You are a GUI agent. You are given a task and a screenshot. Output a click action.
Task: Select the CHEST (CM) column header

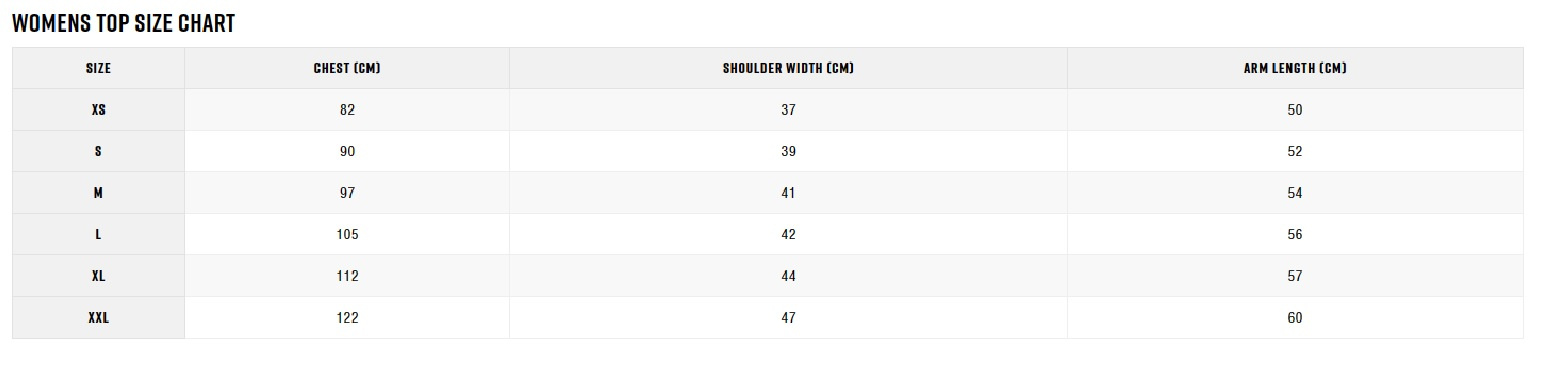pos(347,68)
